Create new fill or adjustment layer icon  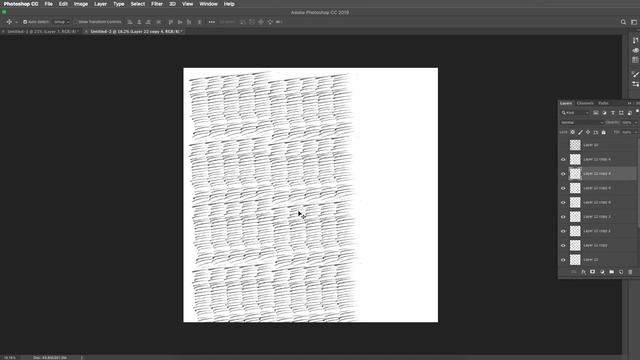[x=602, y=272]
